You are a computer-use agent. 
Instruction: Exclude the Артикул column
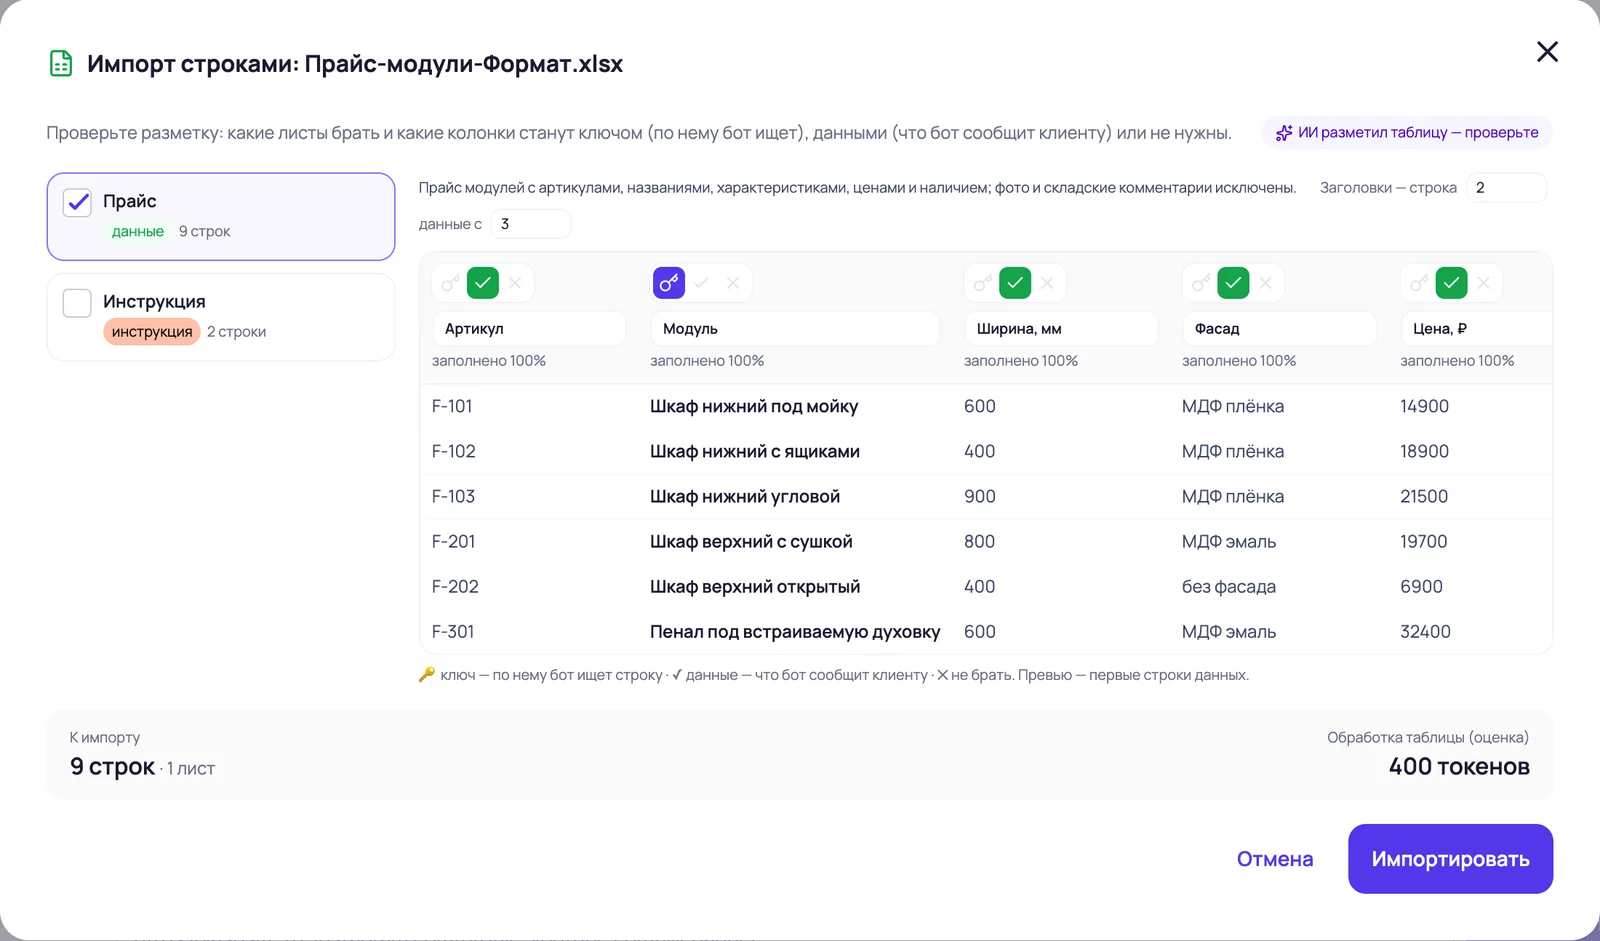pyautogui.click(x=515, y=283)
